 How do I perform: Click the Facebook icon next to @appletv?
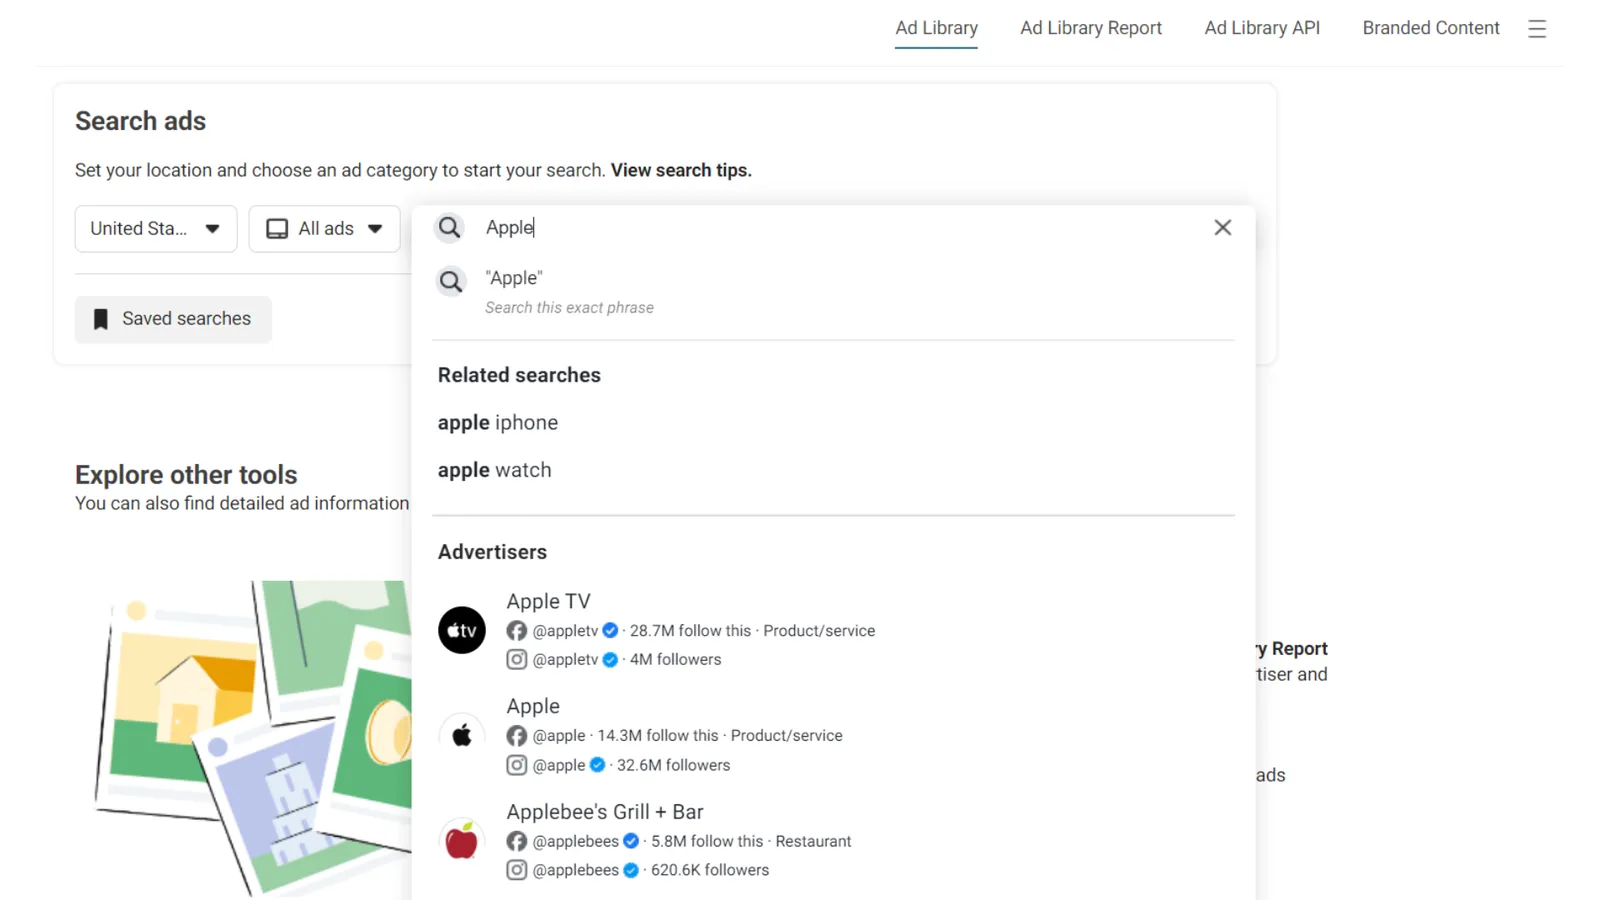point(516,631)
